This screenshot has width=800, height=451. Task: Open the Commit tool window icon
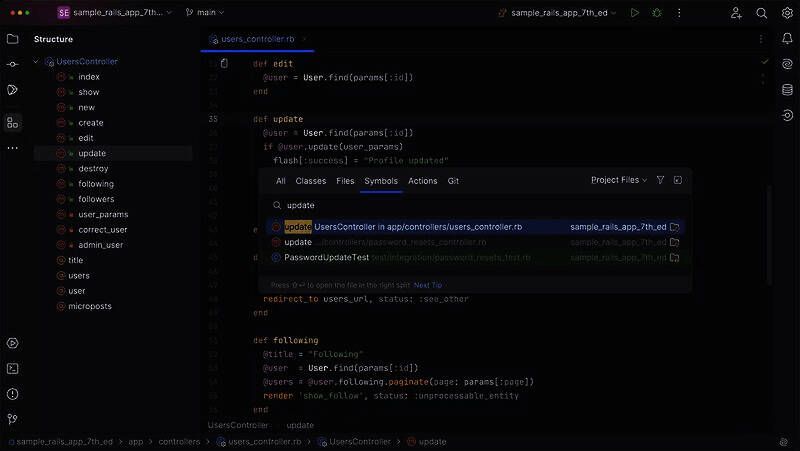click(x=13, y=64)
